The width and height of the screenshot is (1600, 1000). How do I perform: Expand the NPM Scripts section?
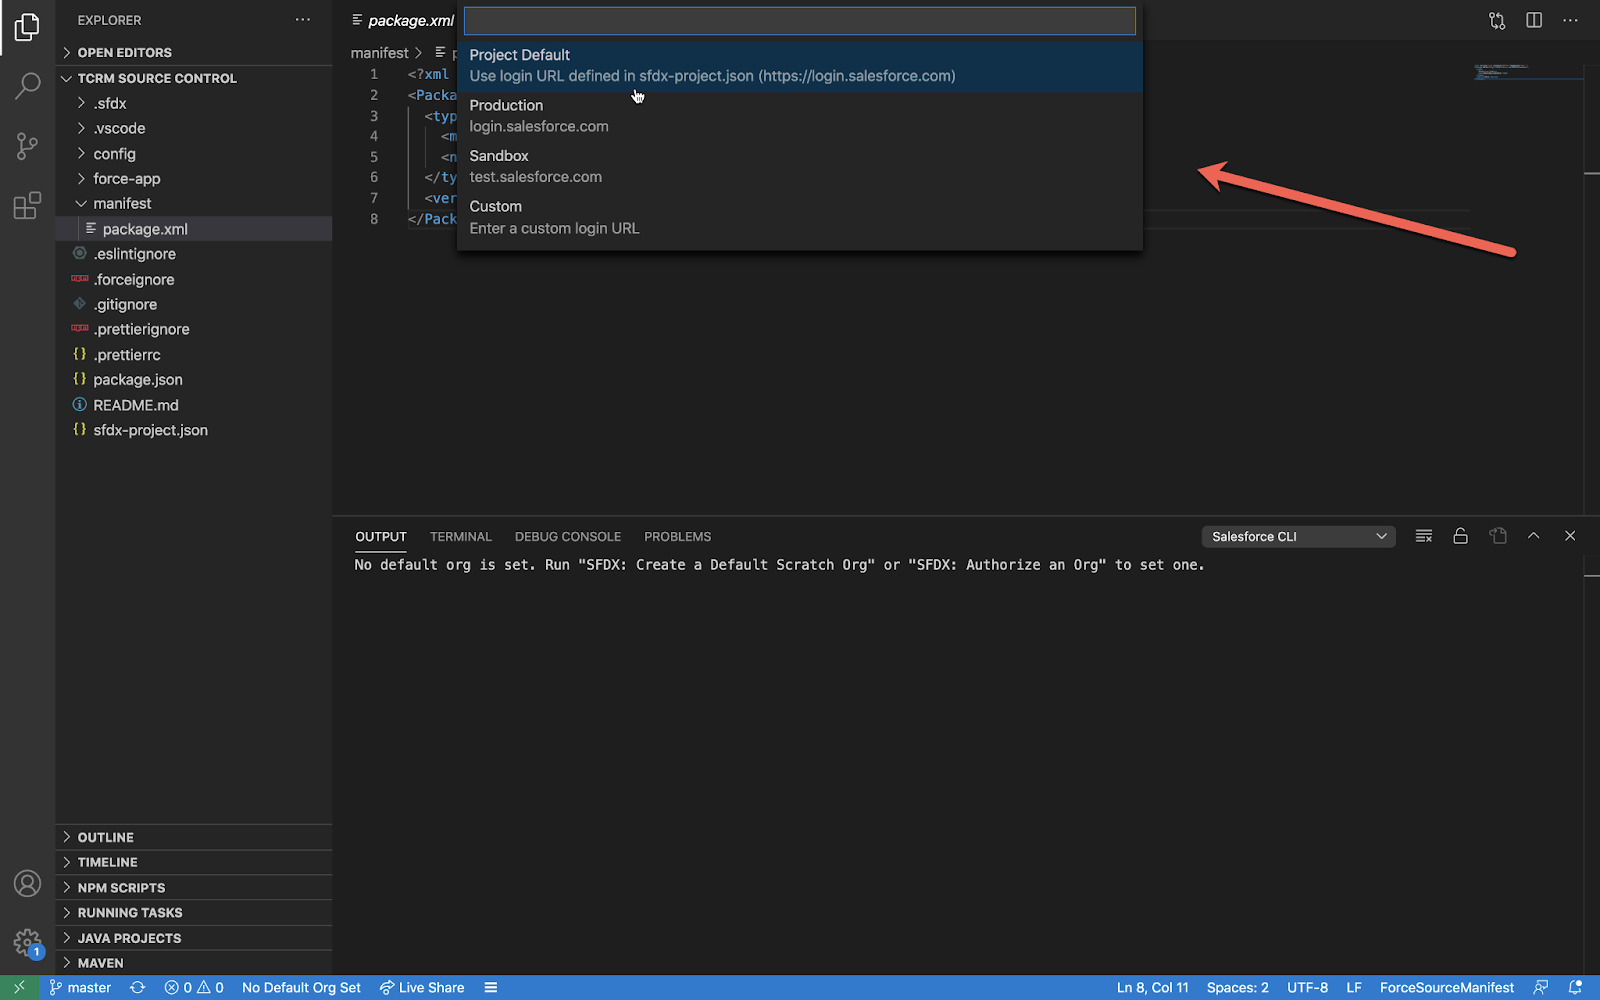pyautogui.click(x=194, y=888)
